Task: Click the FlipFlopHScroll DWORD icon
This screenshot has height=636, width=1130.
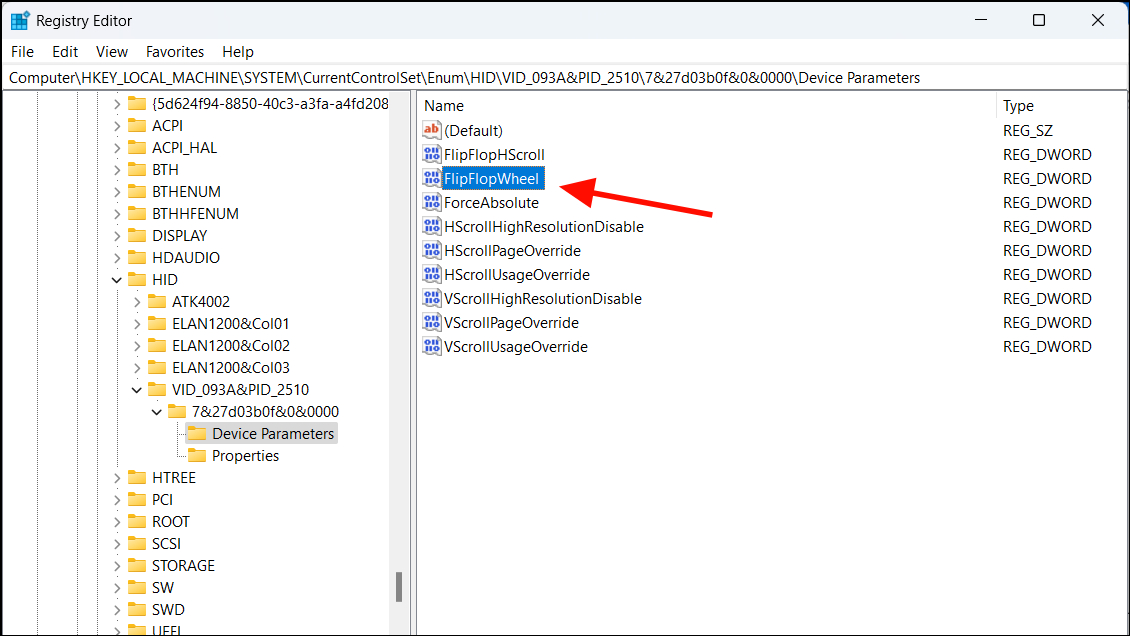Action: [431, 154]
